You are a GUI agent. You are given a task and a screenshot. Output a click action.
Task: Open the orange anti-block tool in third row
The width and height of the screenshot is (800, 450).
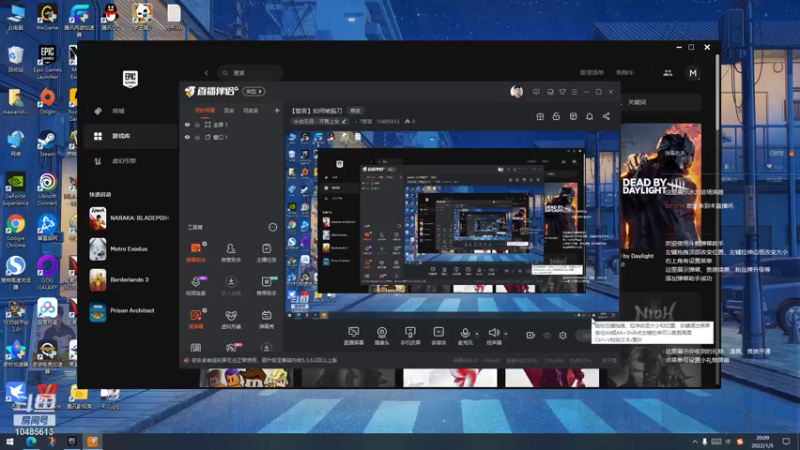pos(196,319)
